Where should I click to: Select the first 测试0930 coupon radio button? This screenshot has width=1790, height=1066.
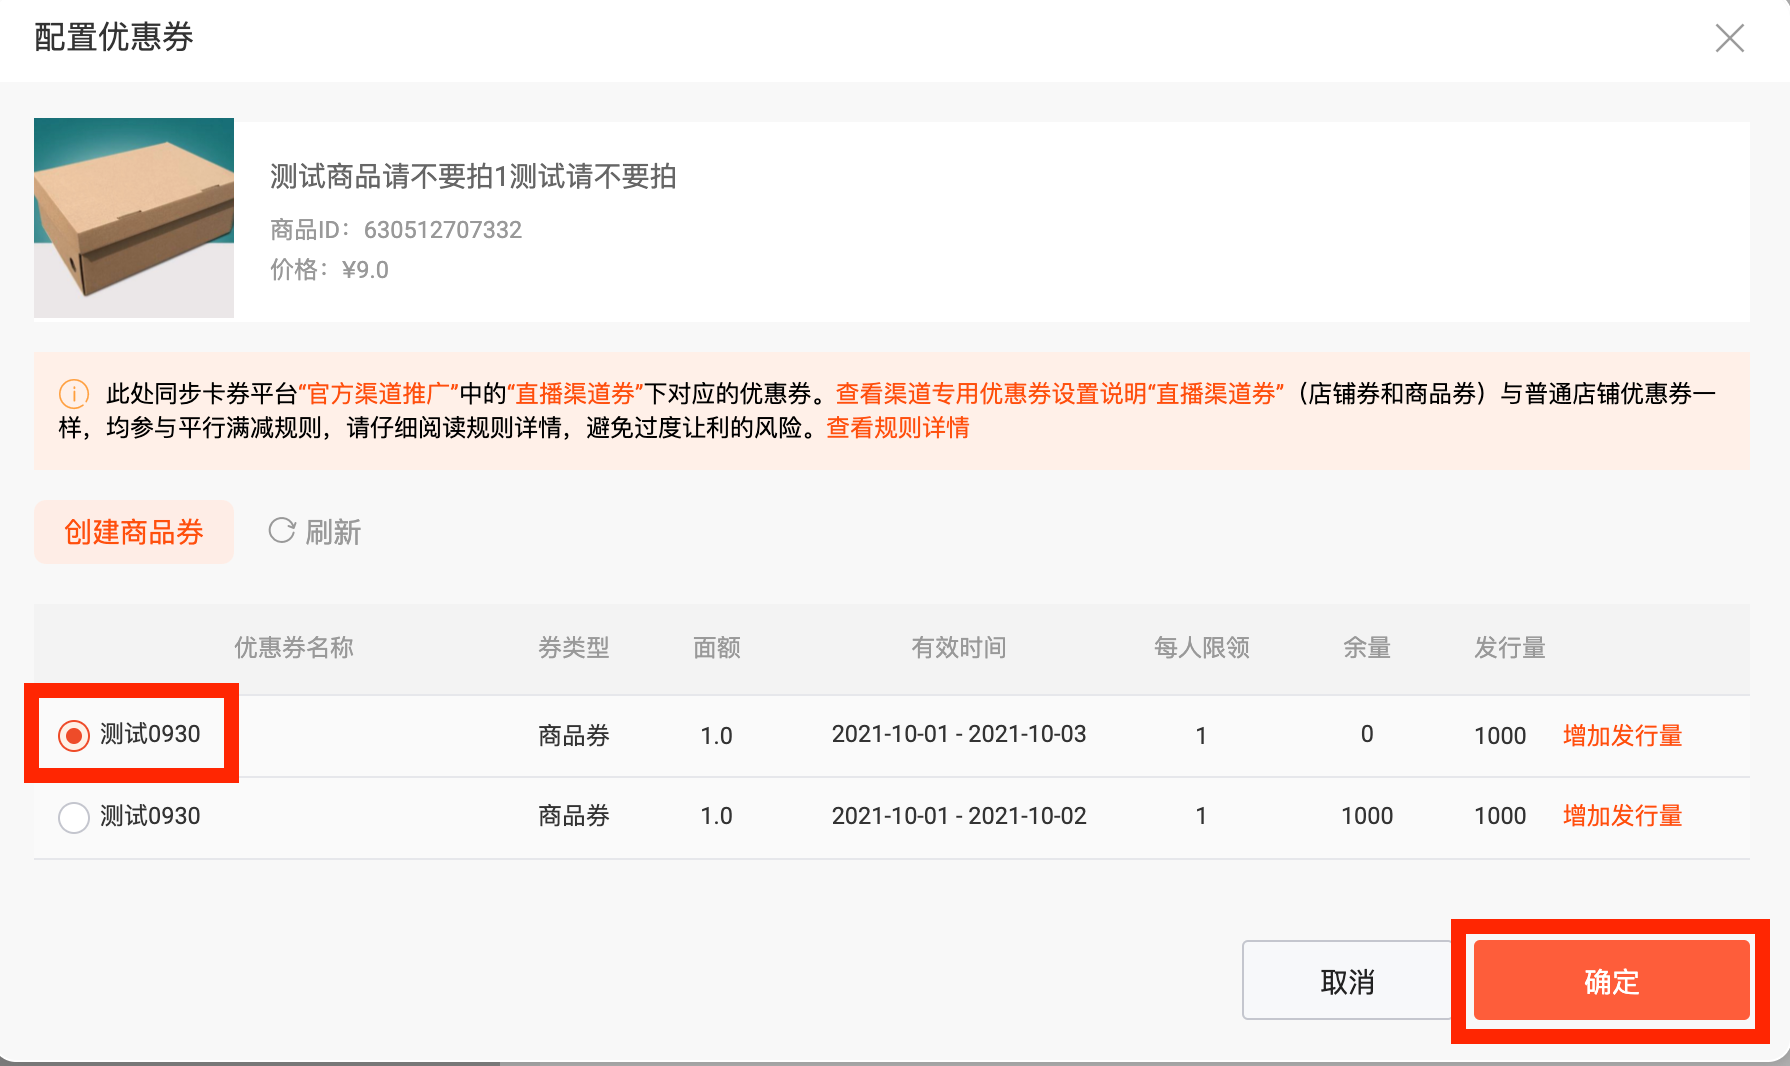pyautogui.click(x=74, y=736)
